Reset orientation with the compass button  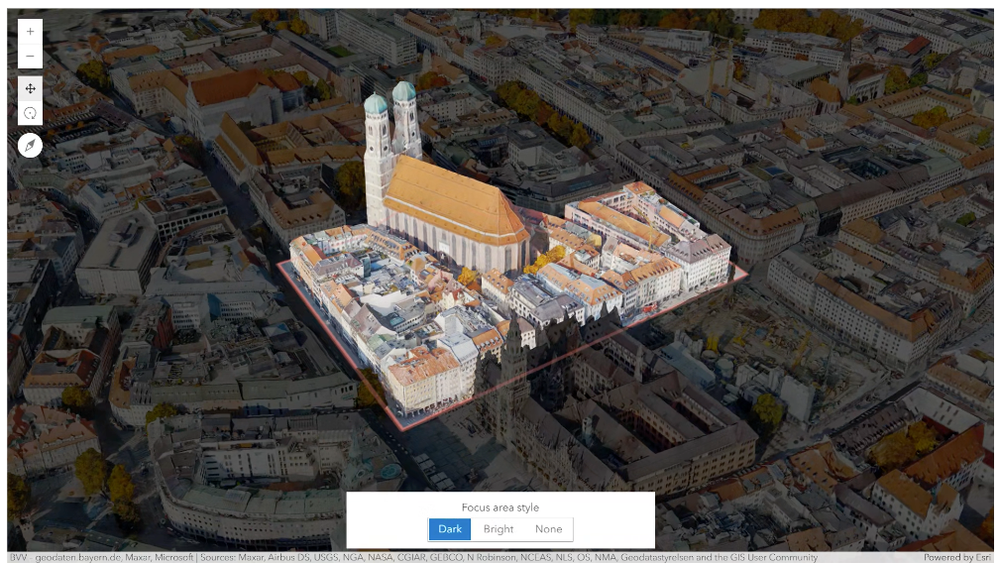tap(30, 146)
